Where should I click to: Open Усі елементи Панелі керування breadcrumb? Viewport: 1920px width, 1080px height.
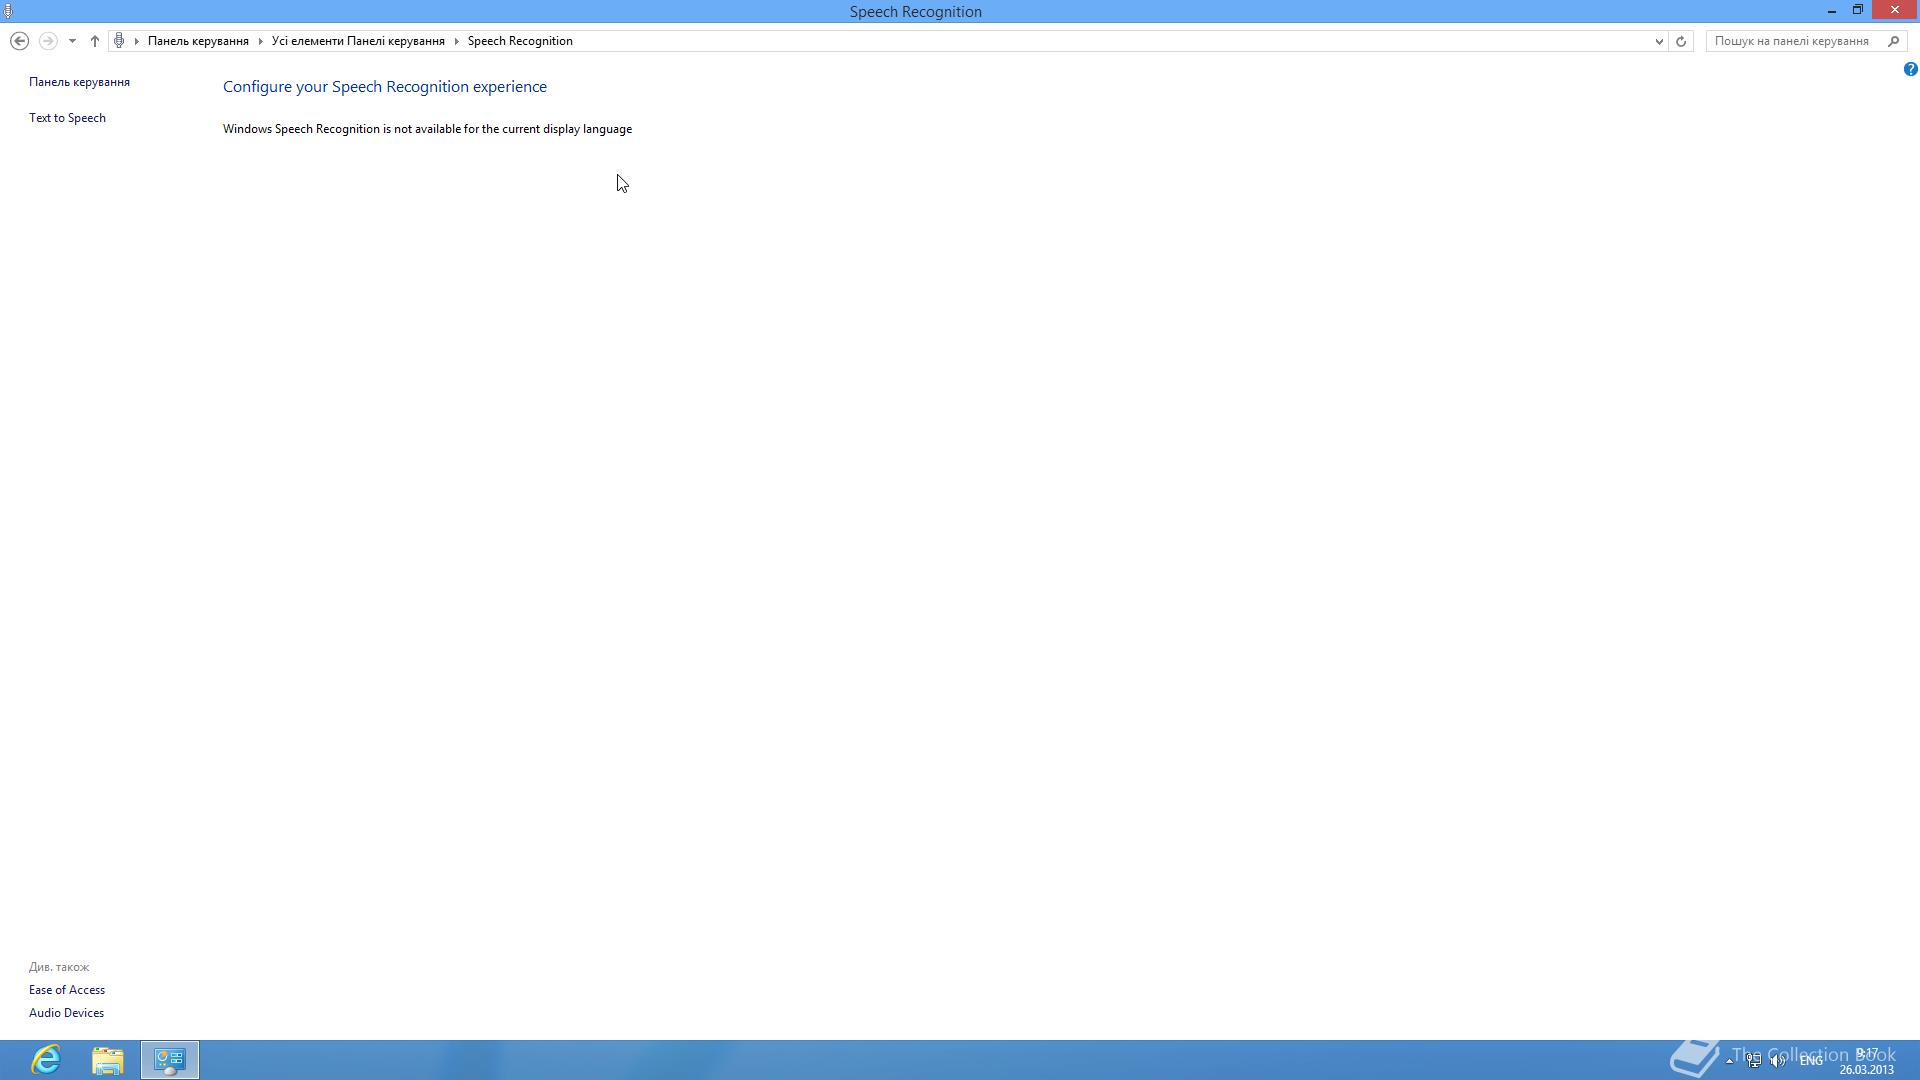pos(358,41)
